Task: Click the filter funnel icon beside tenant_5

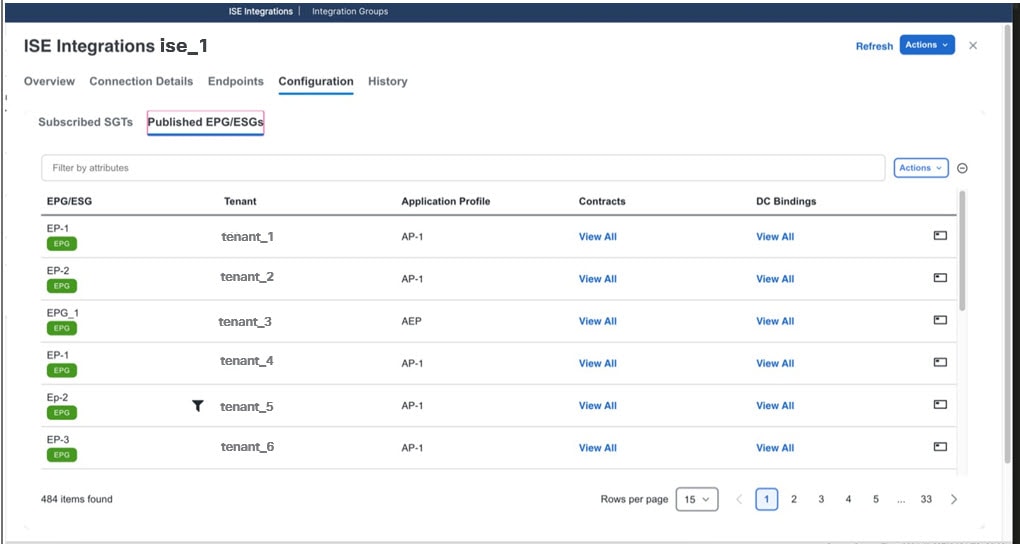Action: (x=198, y=405)
